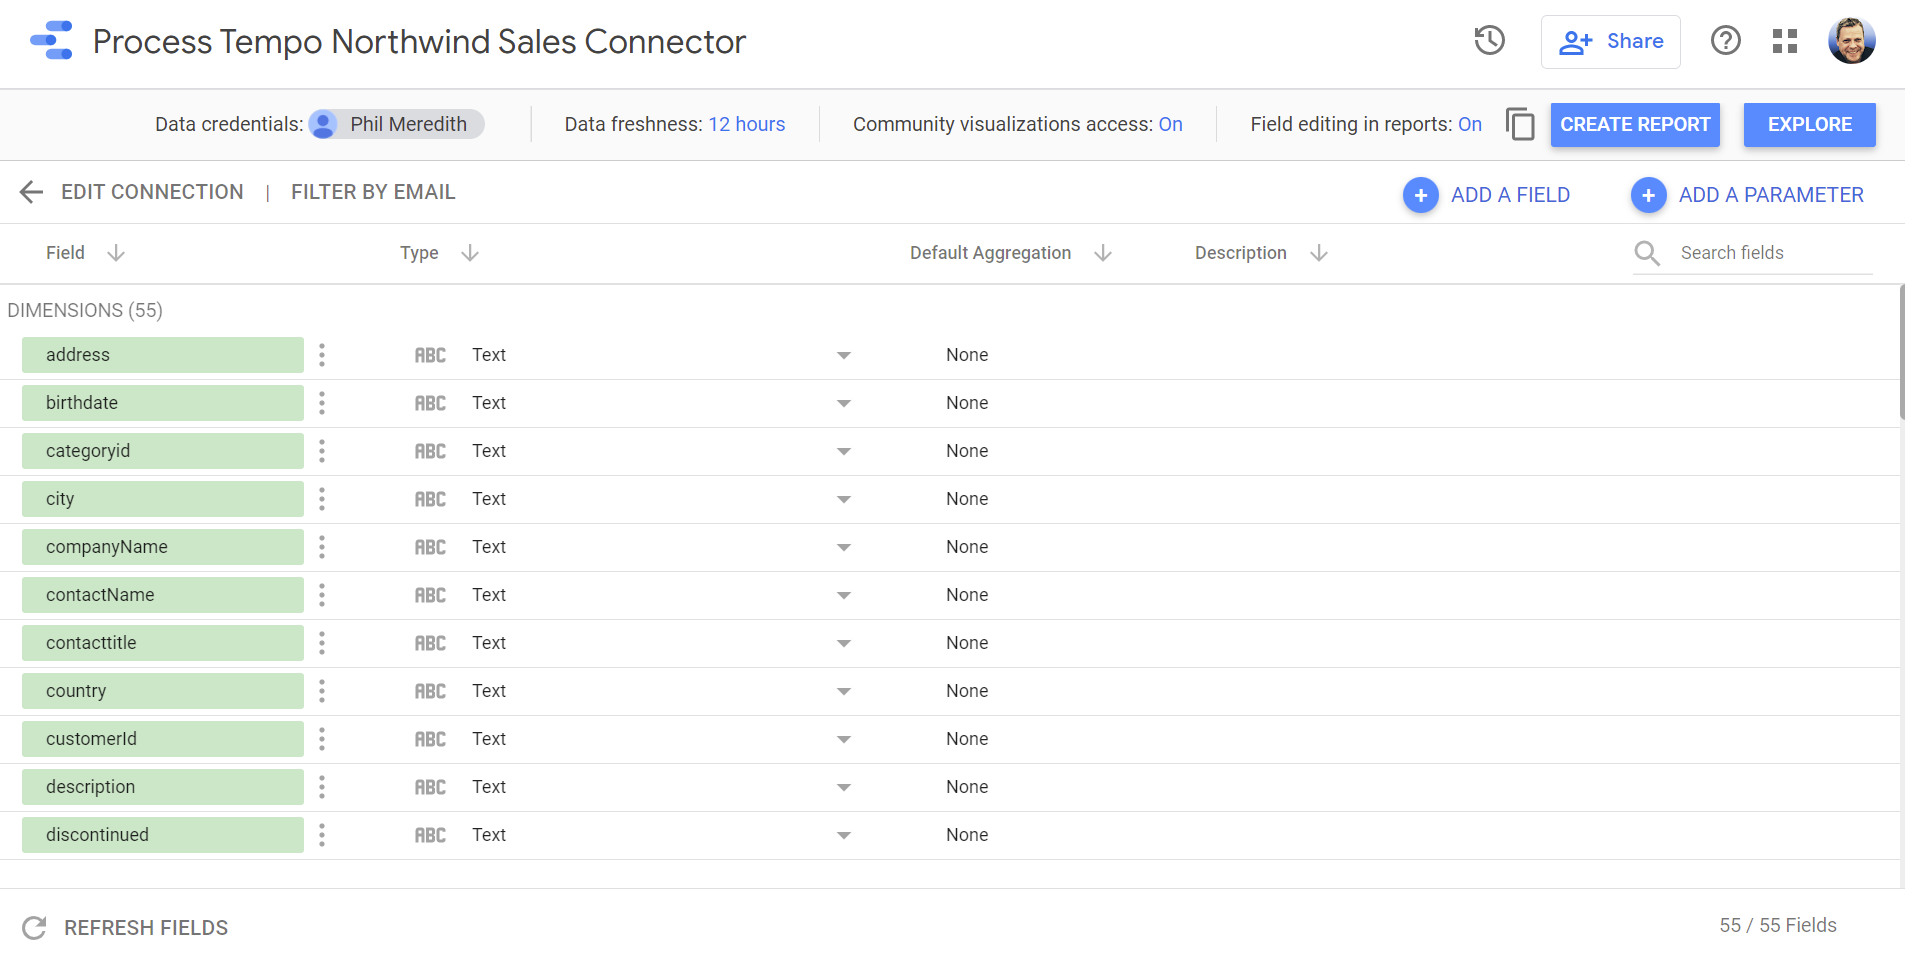Select the customerId field chip
Screen dimensions: 1905x957
[163, 739]
